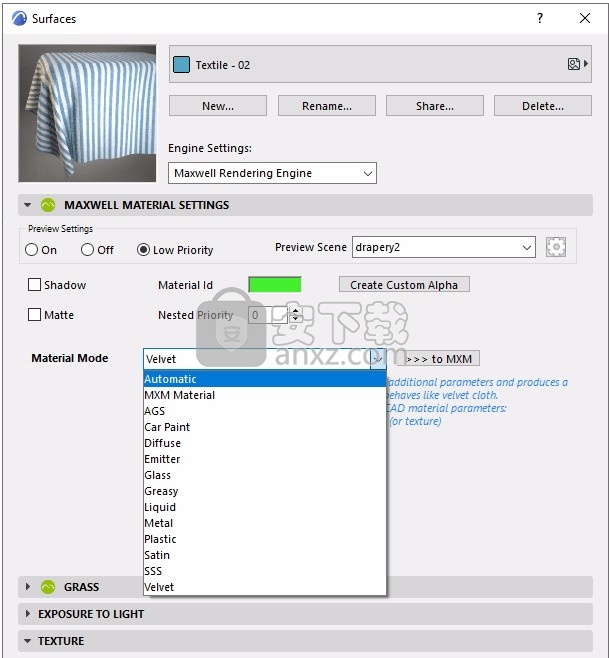Open the surface picker popup icon
This screenshot has height=658, width=609.
[578, 64]
